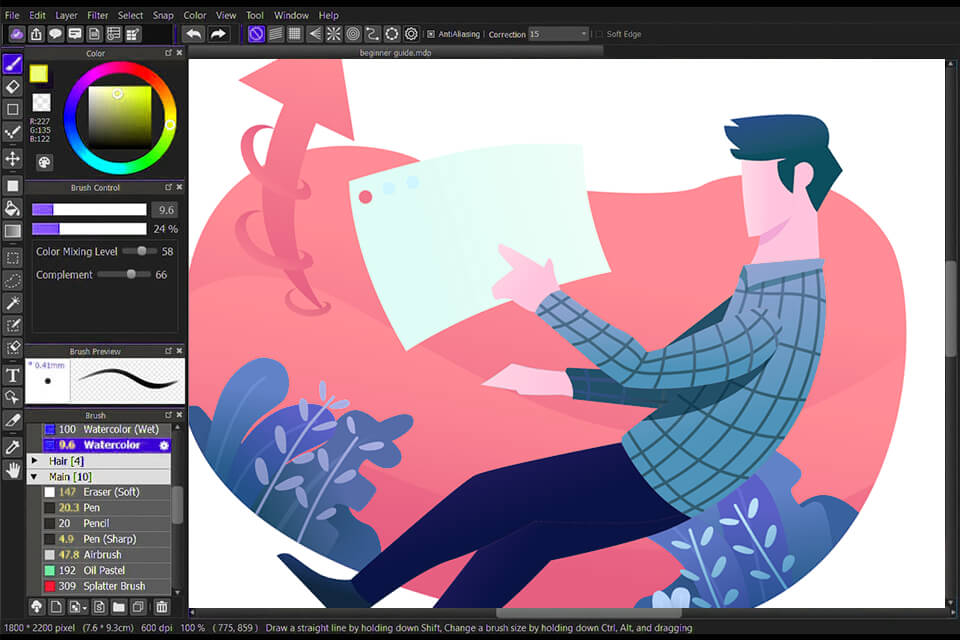Select the Eyedropper tool
Viewport: 960px width, 640px height.
pyautogui.click(x=13, y=445)
